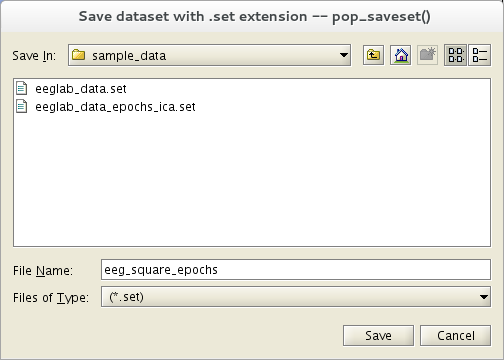
Task: Jump to the home directory
Action: tap(400, 55)
